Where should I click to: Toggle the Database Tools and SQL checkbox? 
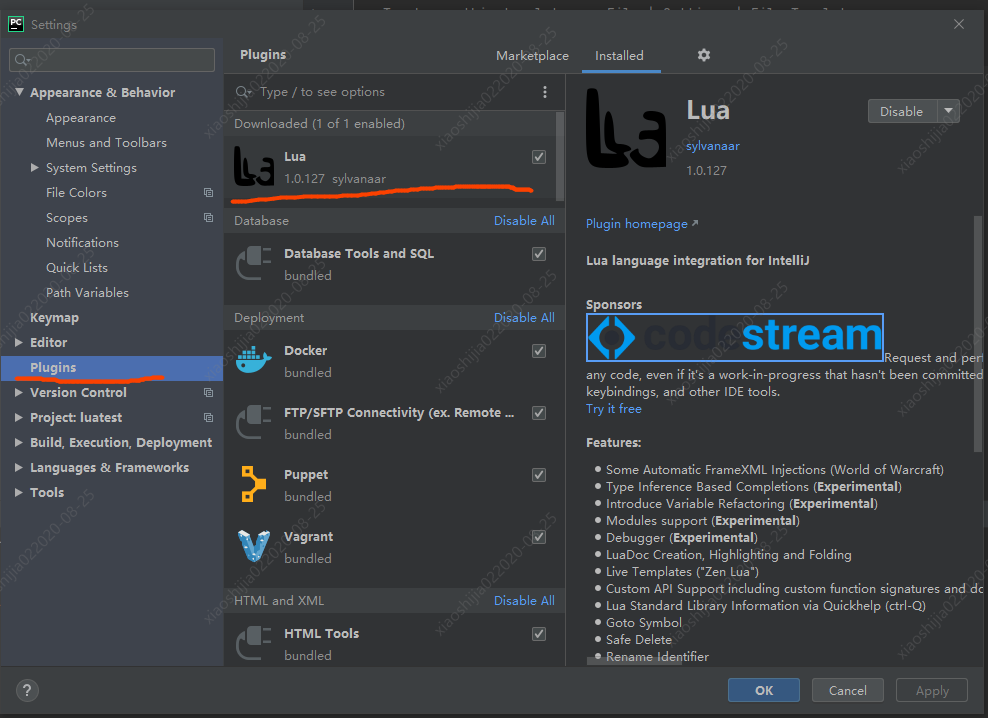coord(539,254)
